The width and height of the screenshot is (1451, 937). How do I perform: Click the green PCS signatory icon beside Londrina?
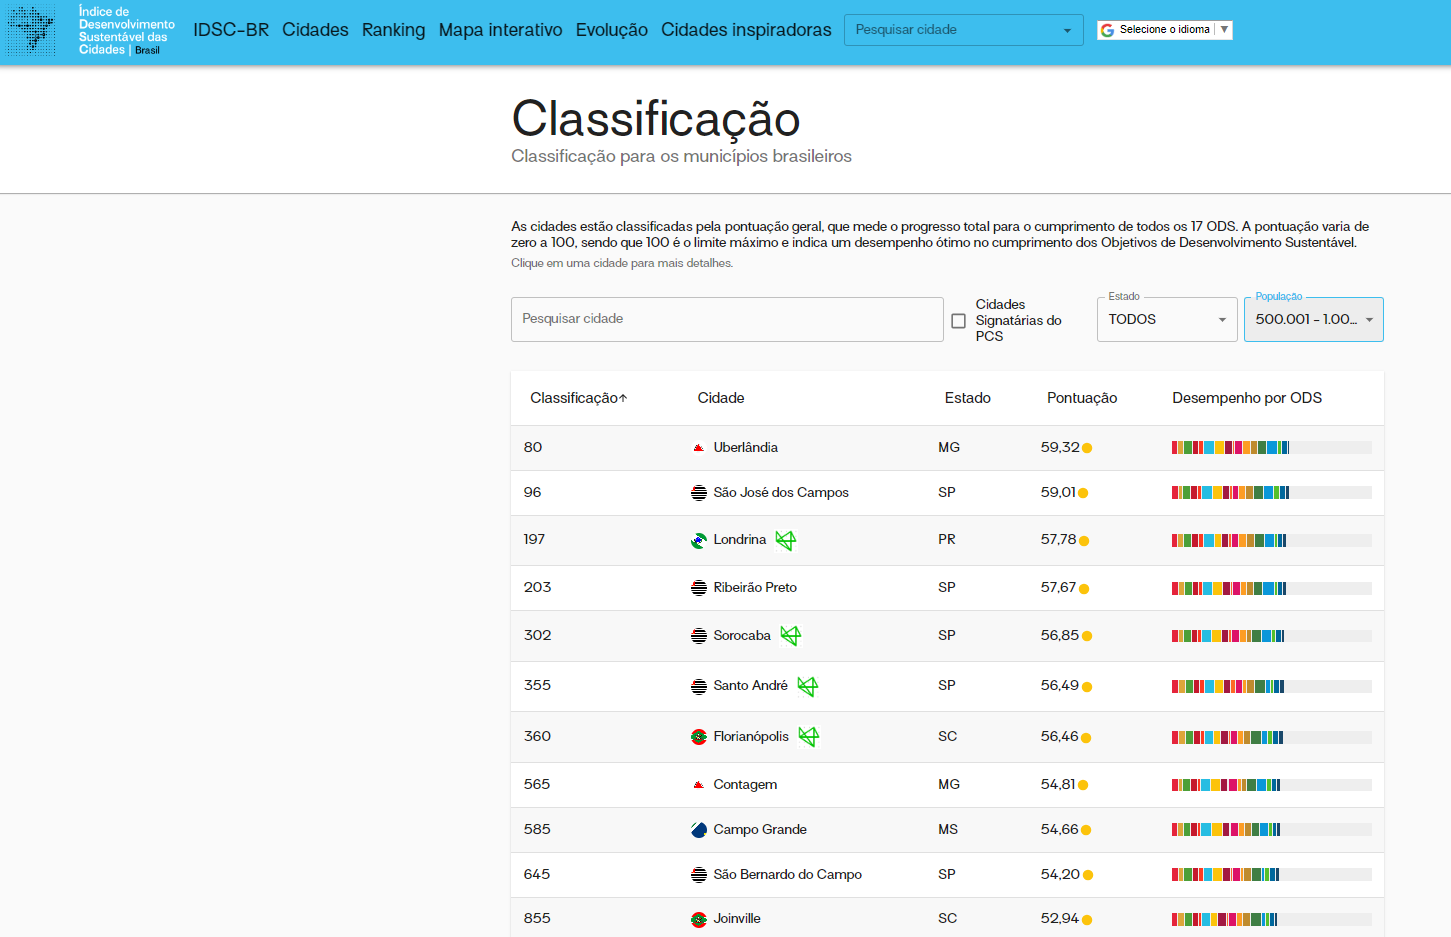[x=786, y=541]
